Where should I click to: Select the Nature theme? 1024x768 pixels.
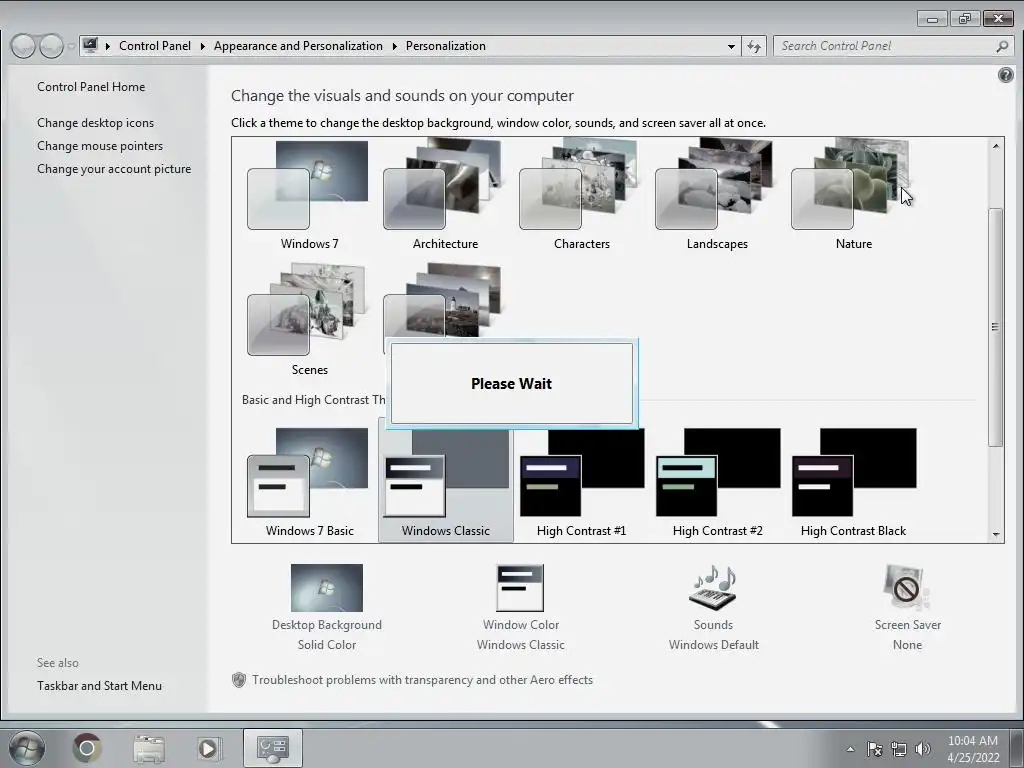[854, 196]
